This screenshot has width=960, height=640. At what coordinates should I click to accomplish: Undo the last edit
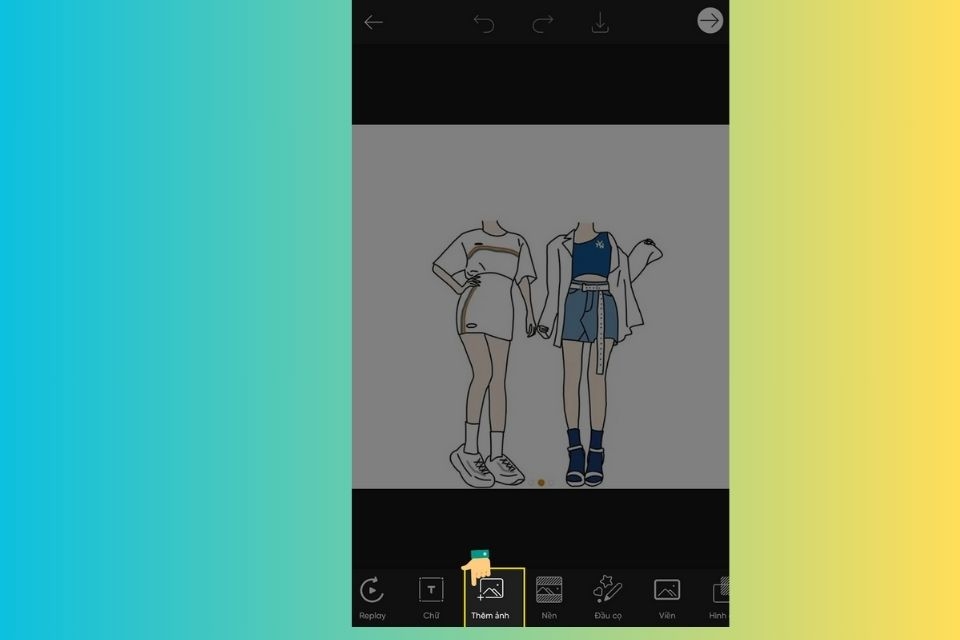tap(484, 23)
